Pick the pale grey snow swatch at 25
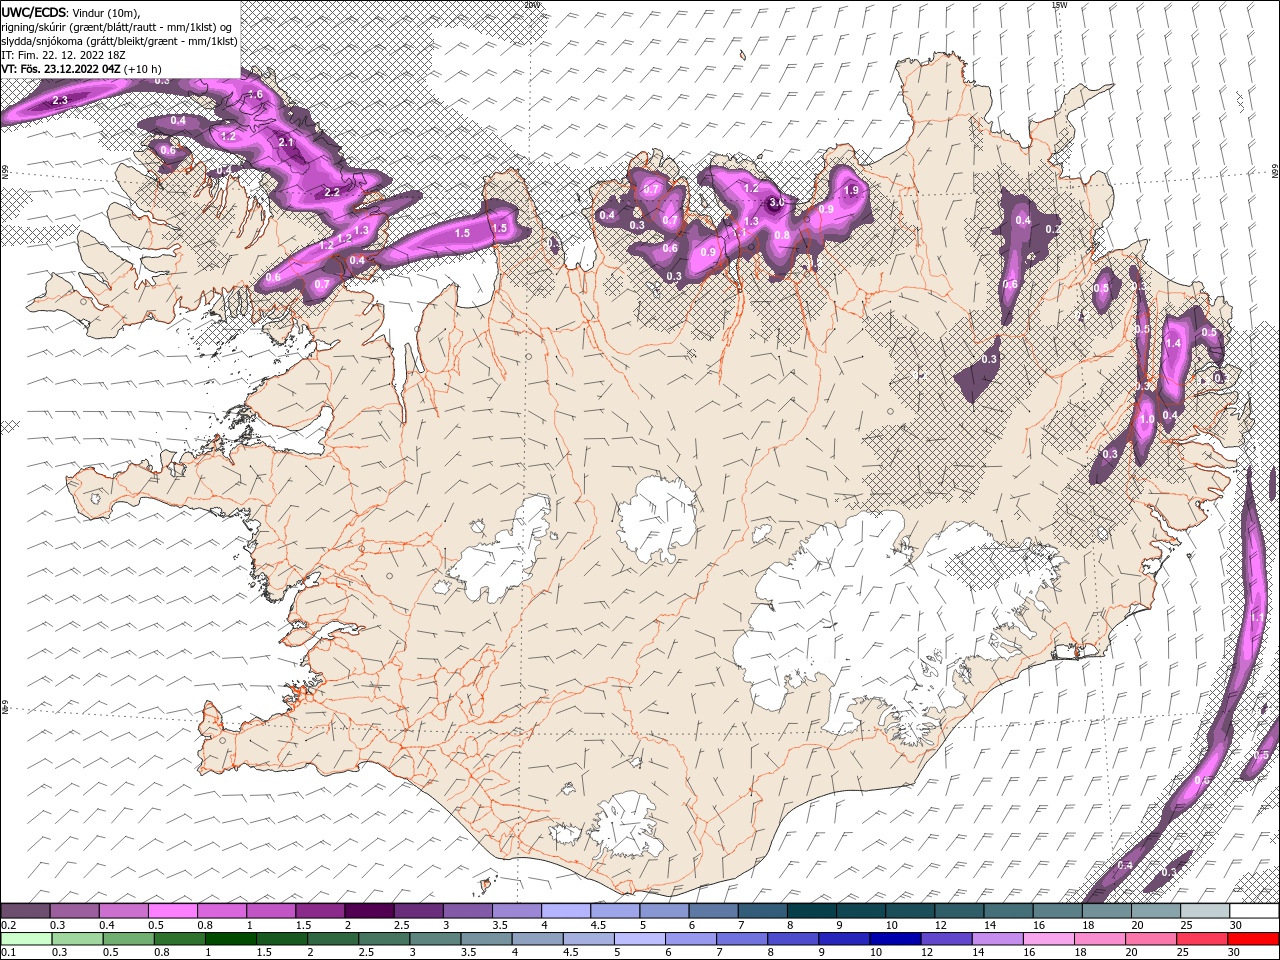 click(x=1205, y=911)
